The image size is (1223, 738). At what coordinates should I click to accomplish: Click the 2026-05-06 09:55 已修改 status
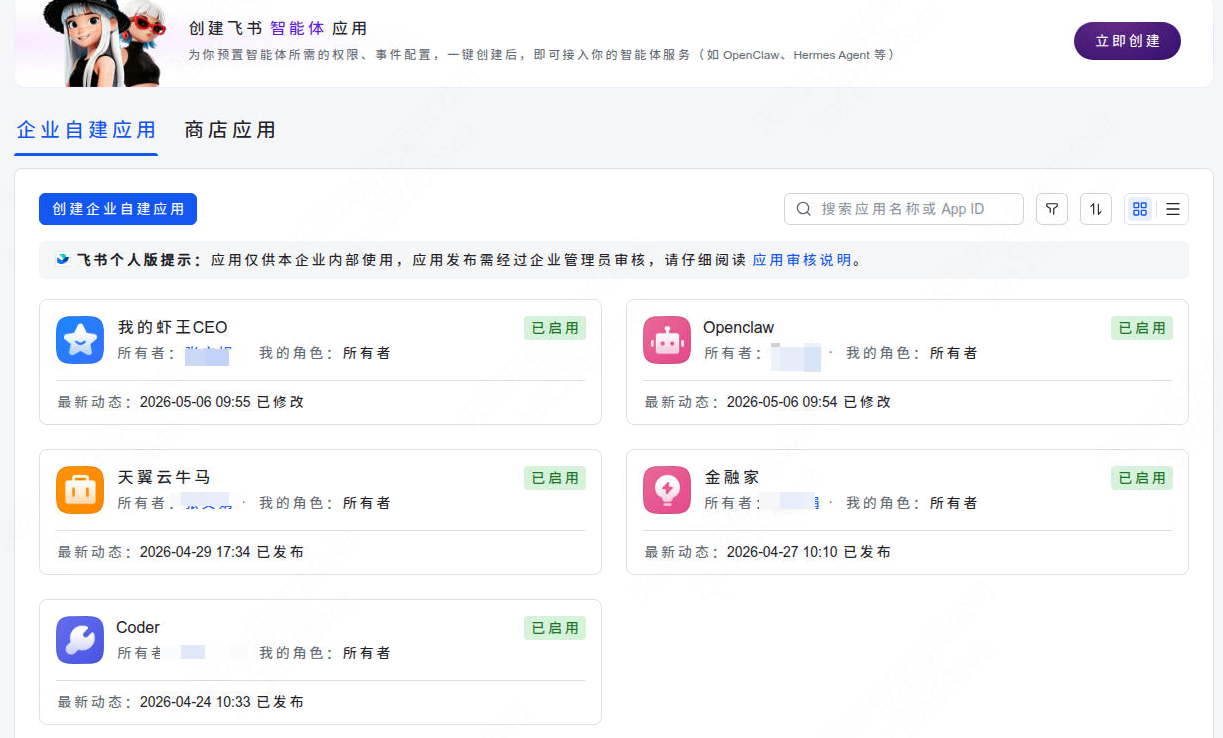click(x=222, y=402)
